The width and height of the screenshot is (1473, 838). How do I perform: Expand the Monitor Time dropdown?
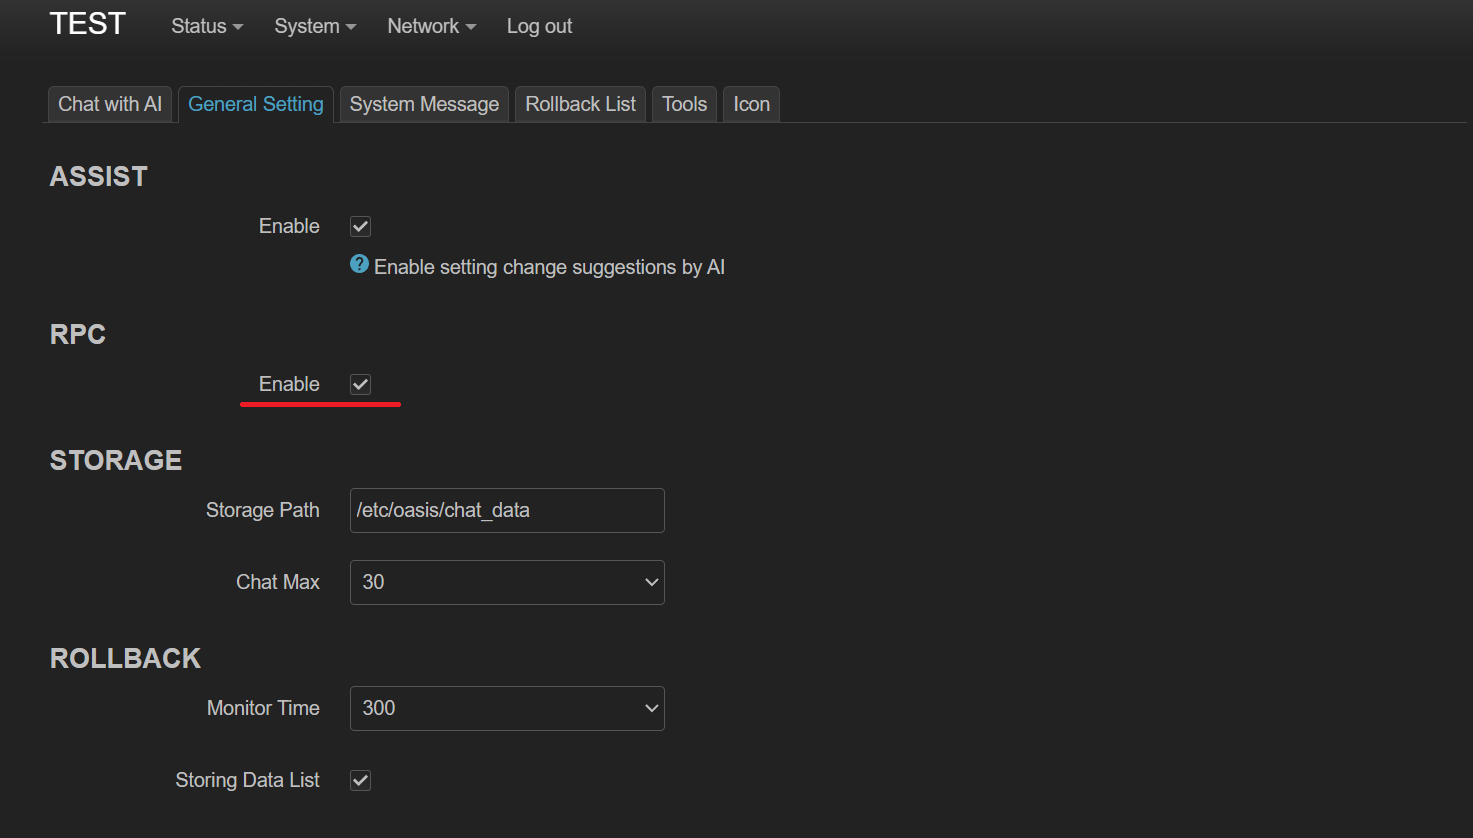coord(506,708)
